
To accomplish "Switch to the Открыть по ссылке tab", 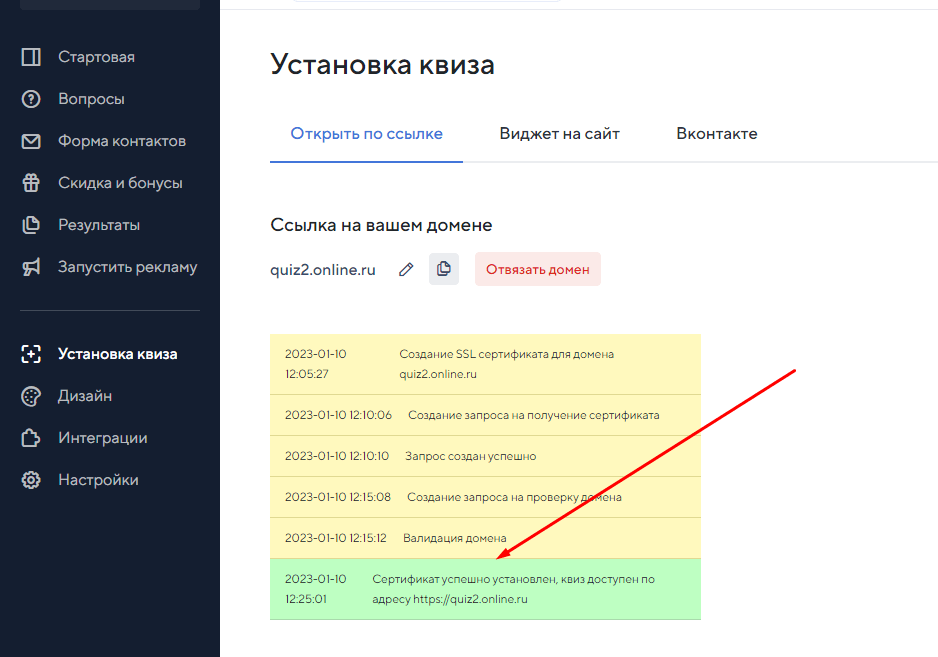I will [367, 133].
